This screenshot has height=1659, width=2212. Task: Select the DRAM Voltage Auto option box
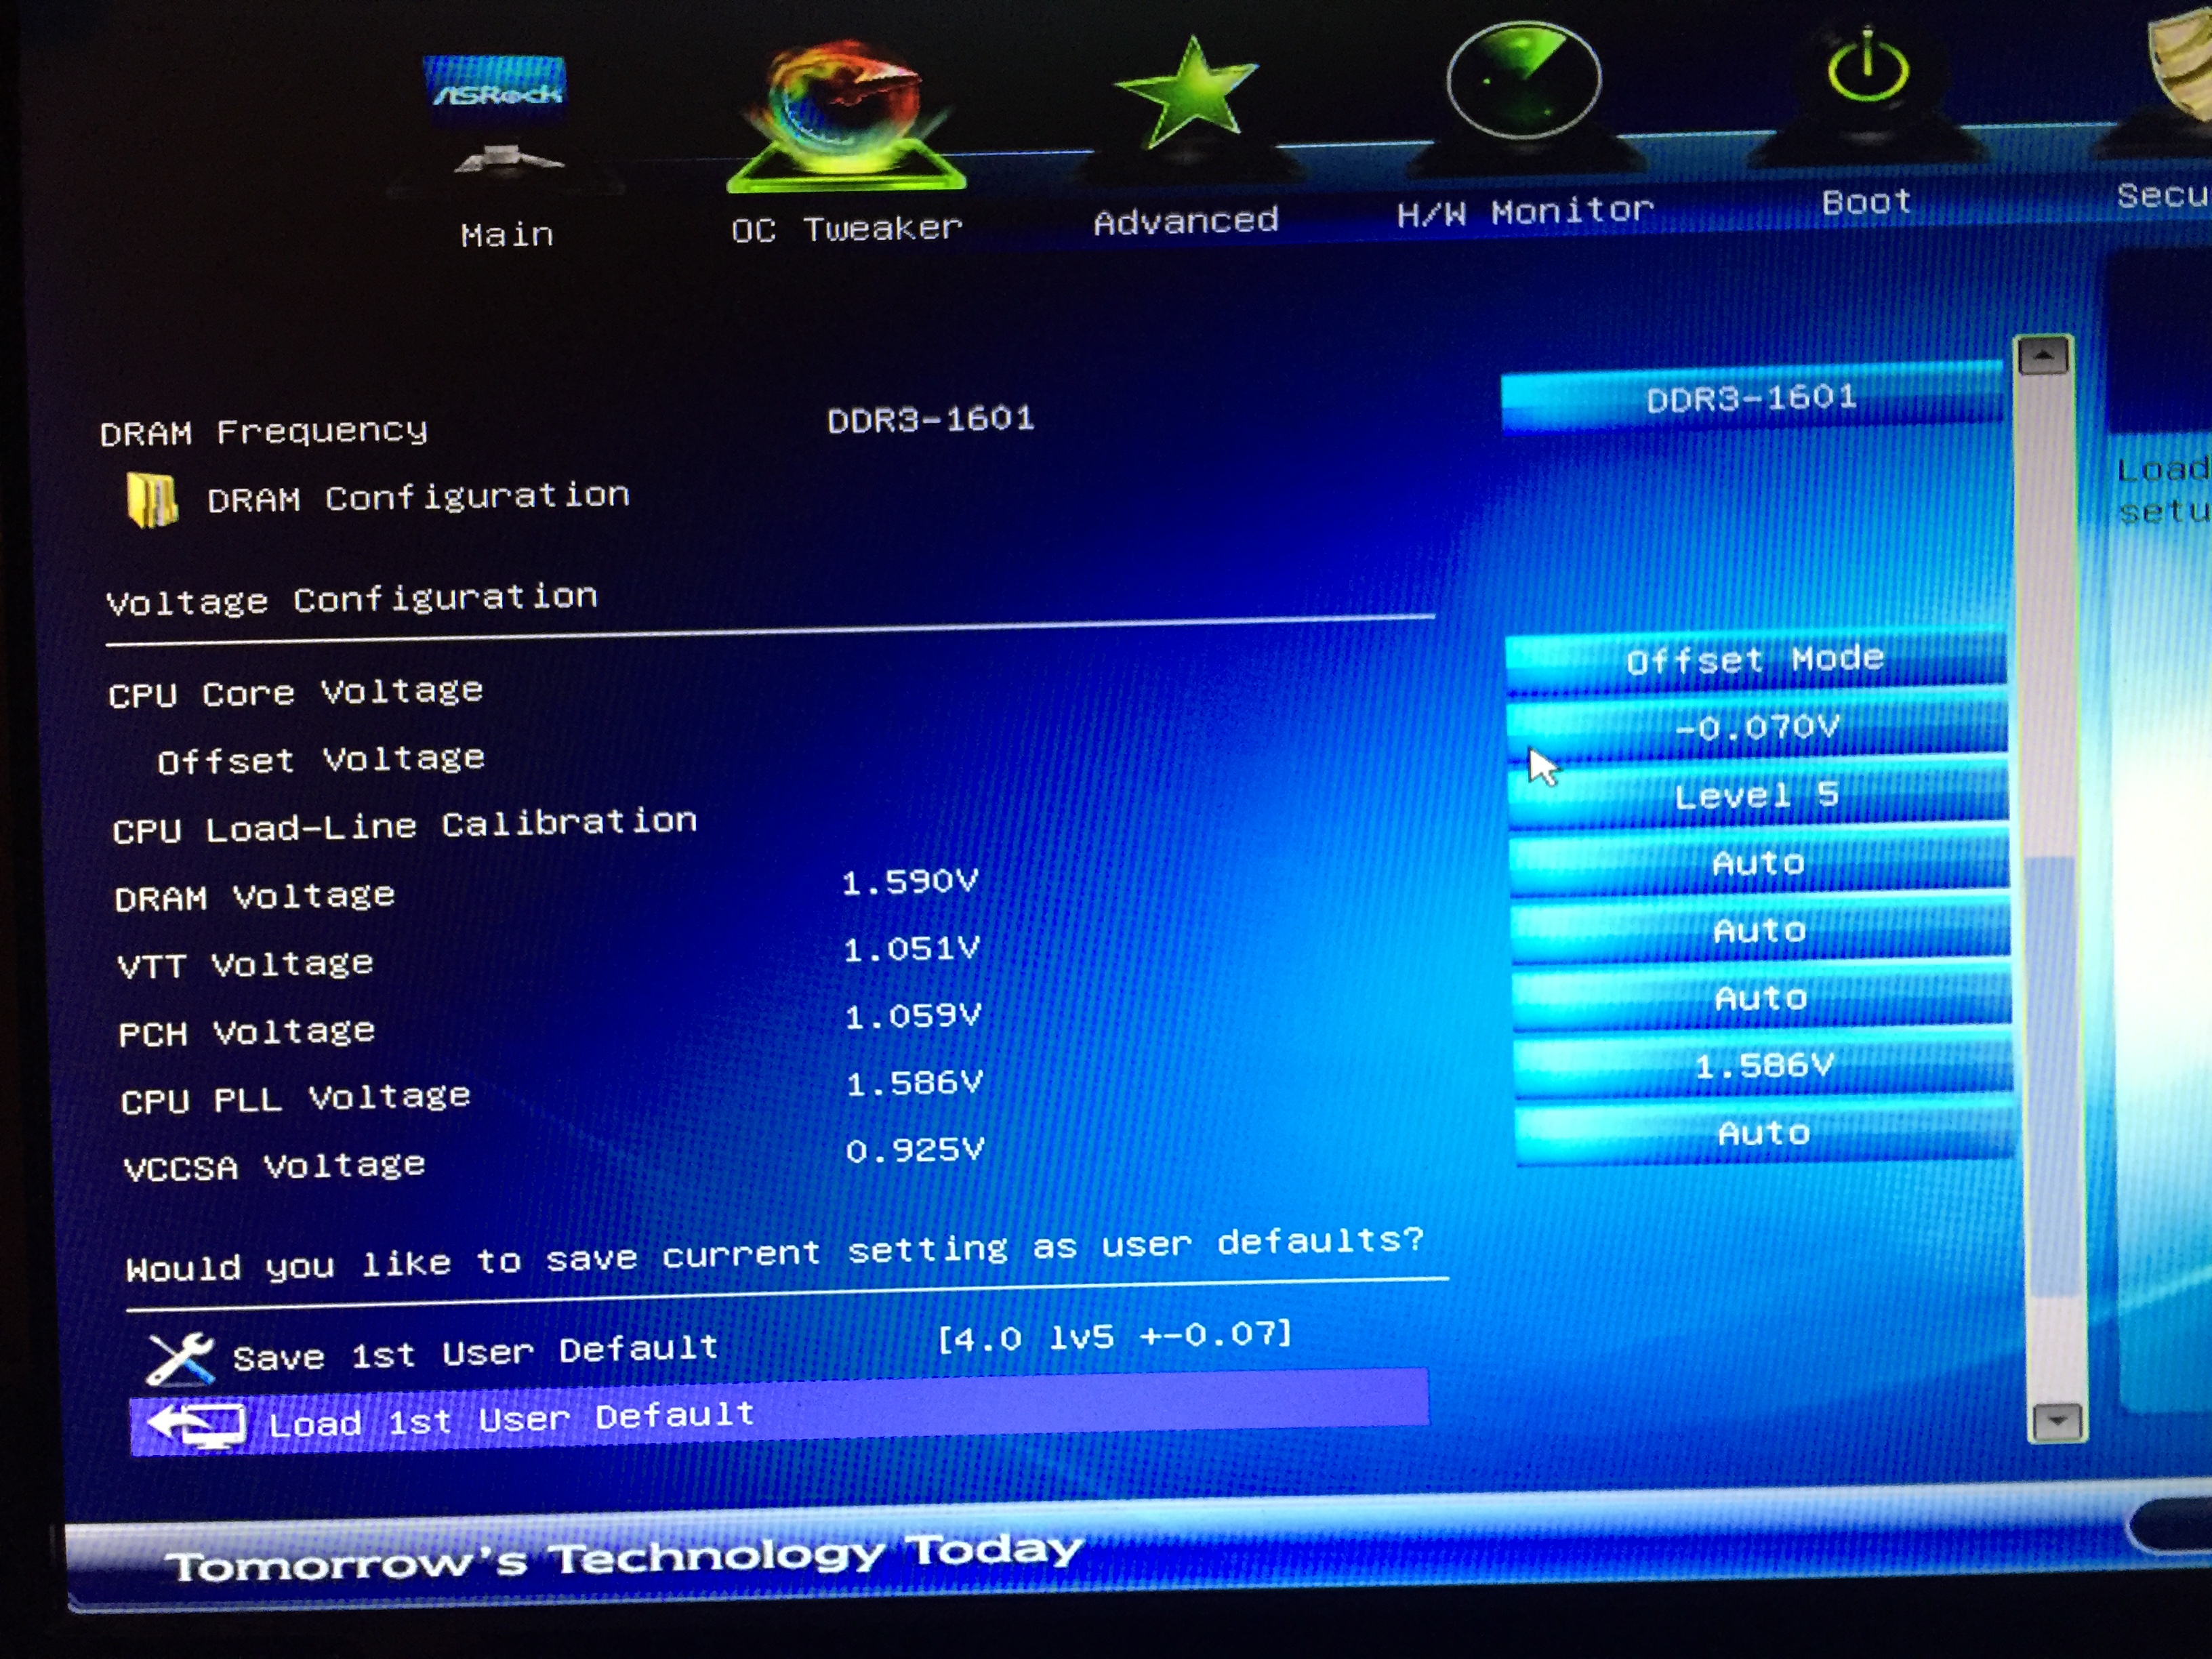click(x=1759, y=863)
